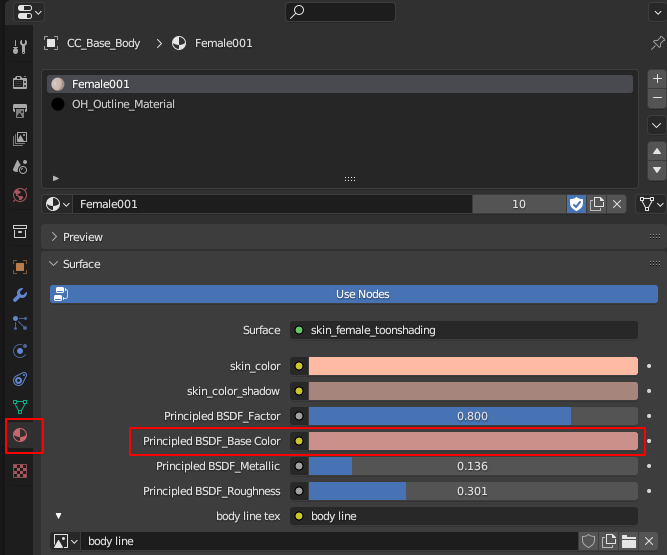Image resolution: width=667 pixels, height=555 pixels.
Task: Click the skin_color socket dot
Action: click(299, 366)
